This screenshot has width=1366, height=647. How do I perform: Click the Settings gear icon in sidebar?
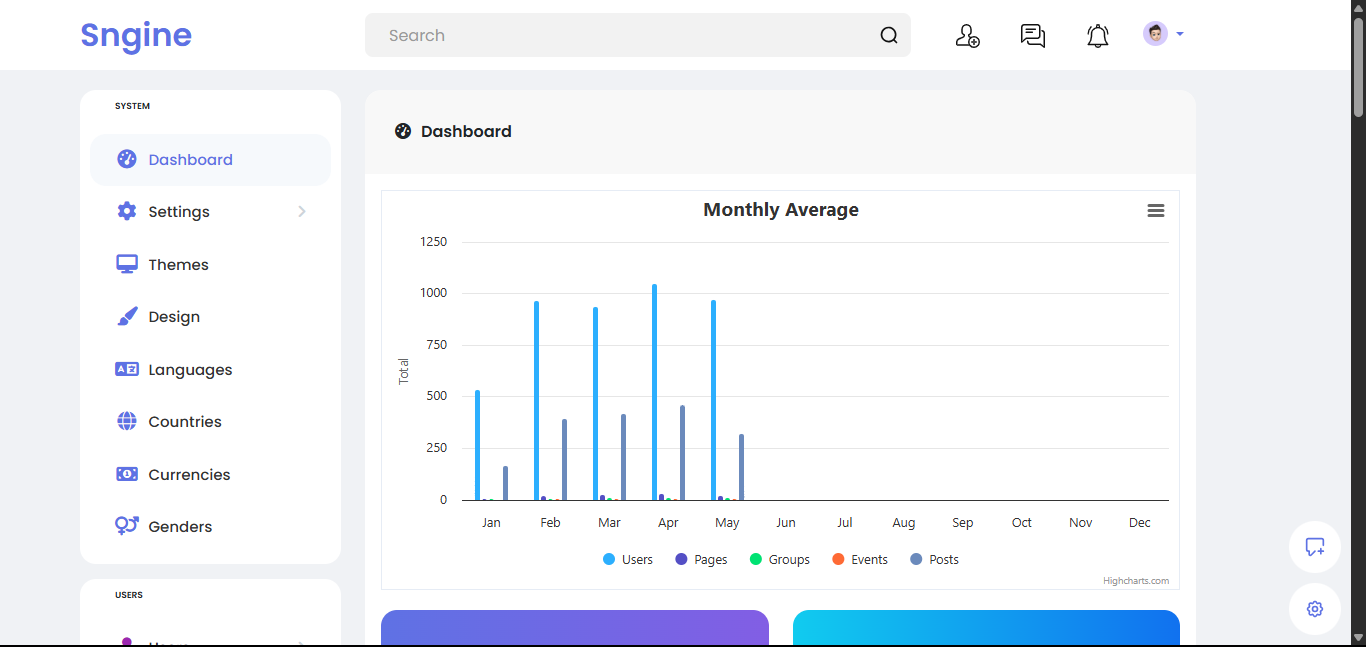coord(127,211)
